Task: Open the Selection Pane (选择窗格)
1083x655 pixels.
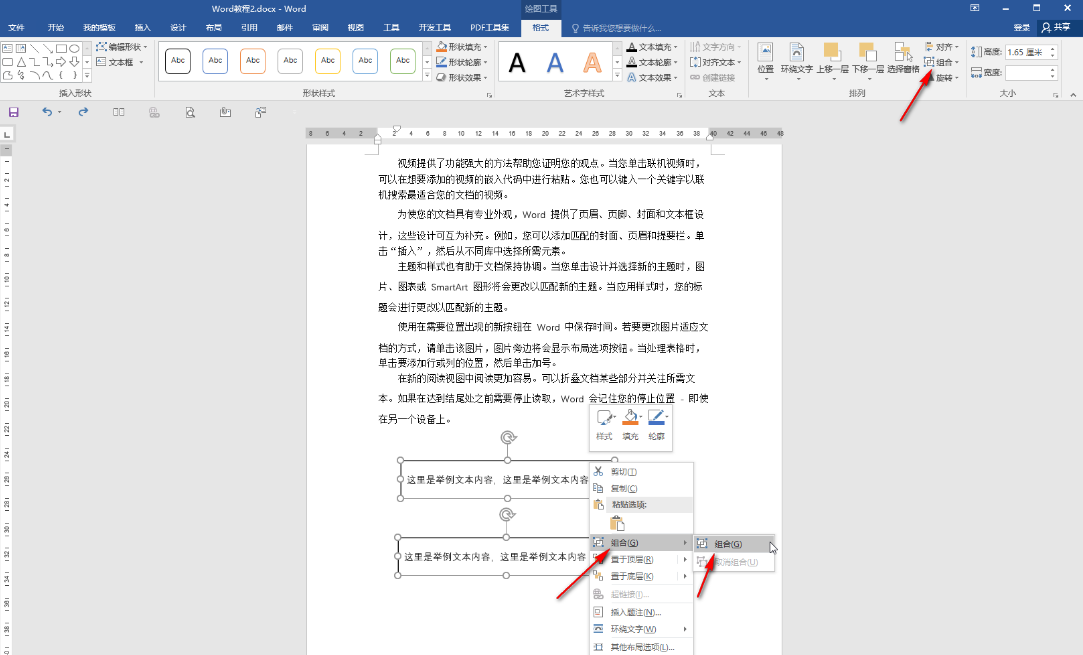Action: pos(903,56)
